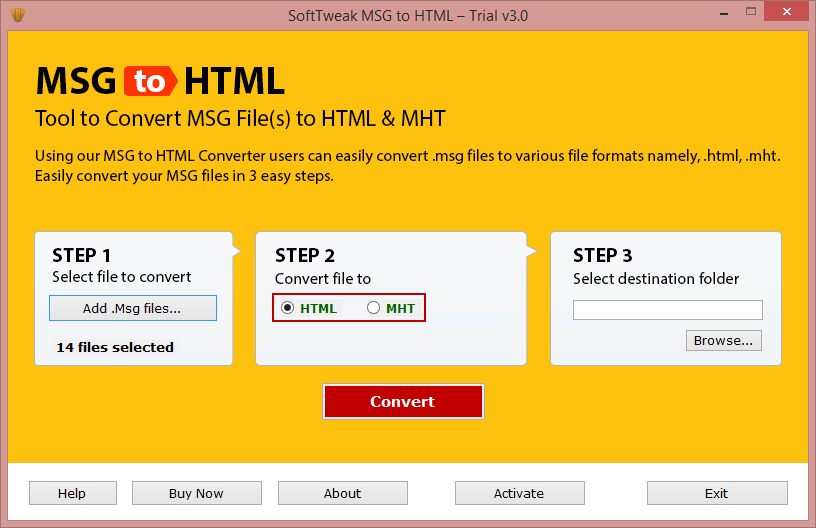Image resolution: width=816 pixels, height=528 pixels.
Task: Click the 'STEP 2' heading
Action: point(305,255)
